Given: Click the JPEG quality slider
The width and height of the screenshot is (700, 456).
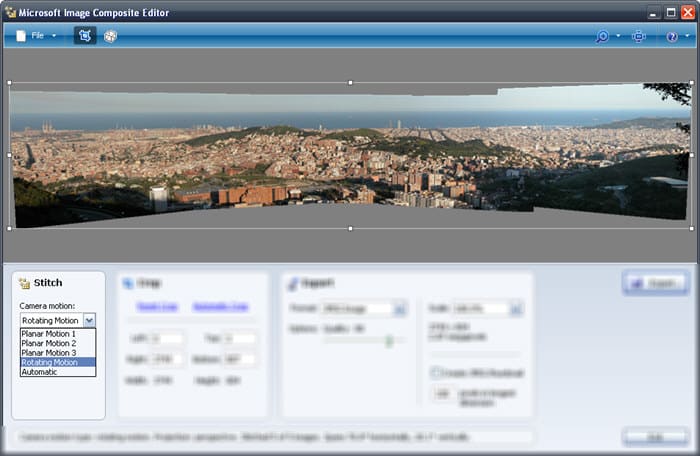Looking at the screenshot, I should 389,340.
